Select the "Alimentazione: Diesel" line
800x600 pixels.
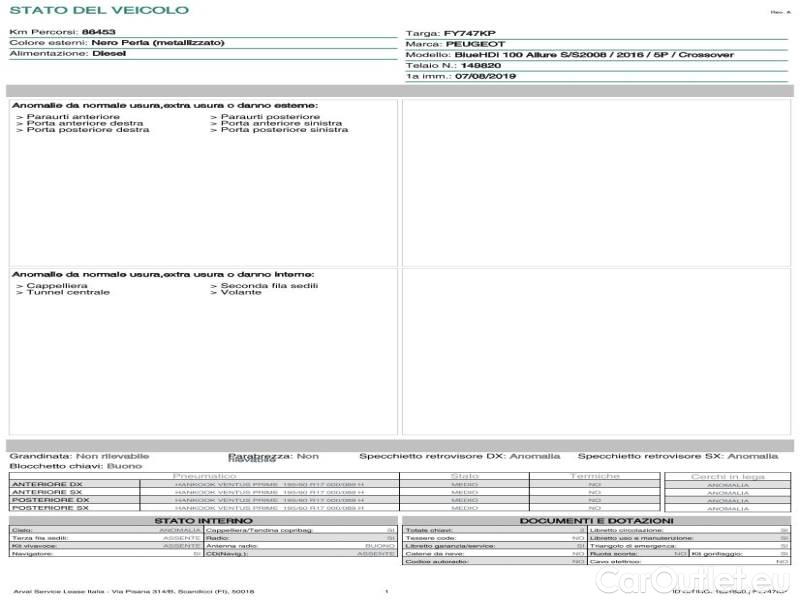coord(67,54)
